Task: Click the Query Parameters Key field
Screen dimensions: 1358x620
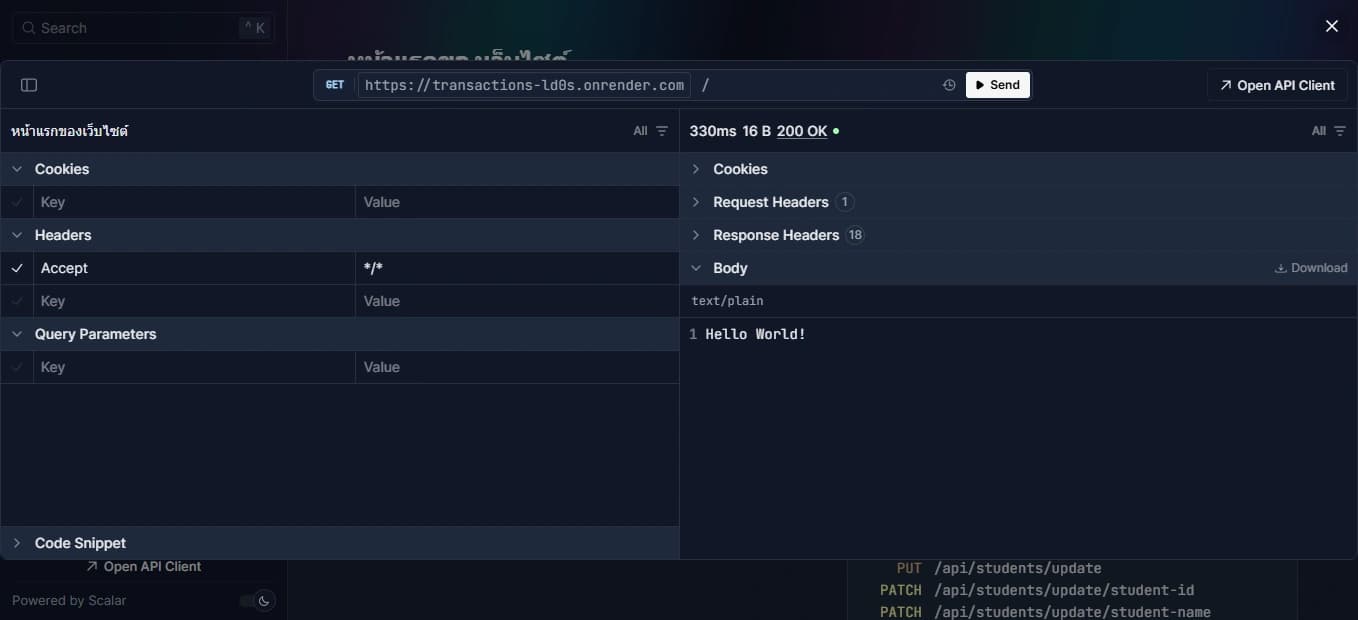Action: [x=195, y=367]
